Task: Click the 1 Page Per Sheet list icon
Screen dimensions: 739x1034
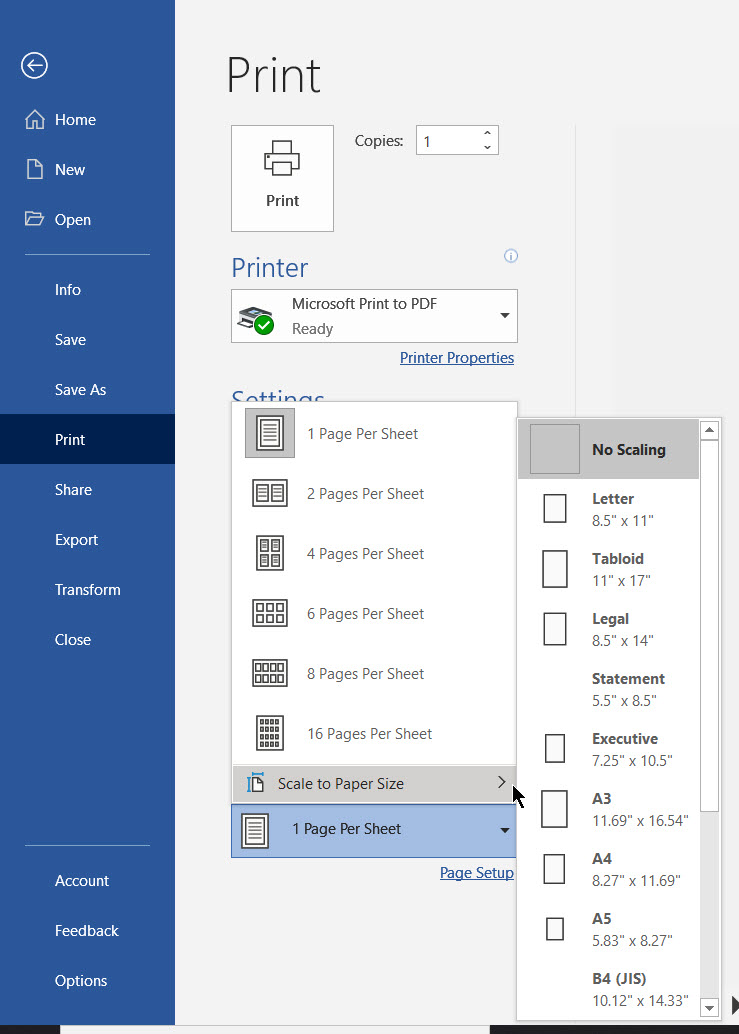Action: pos(270,433)
